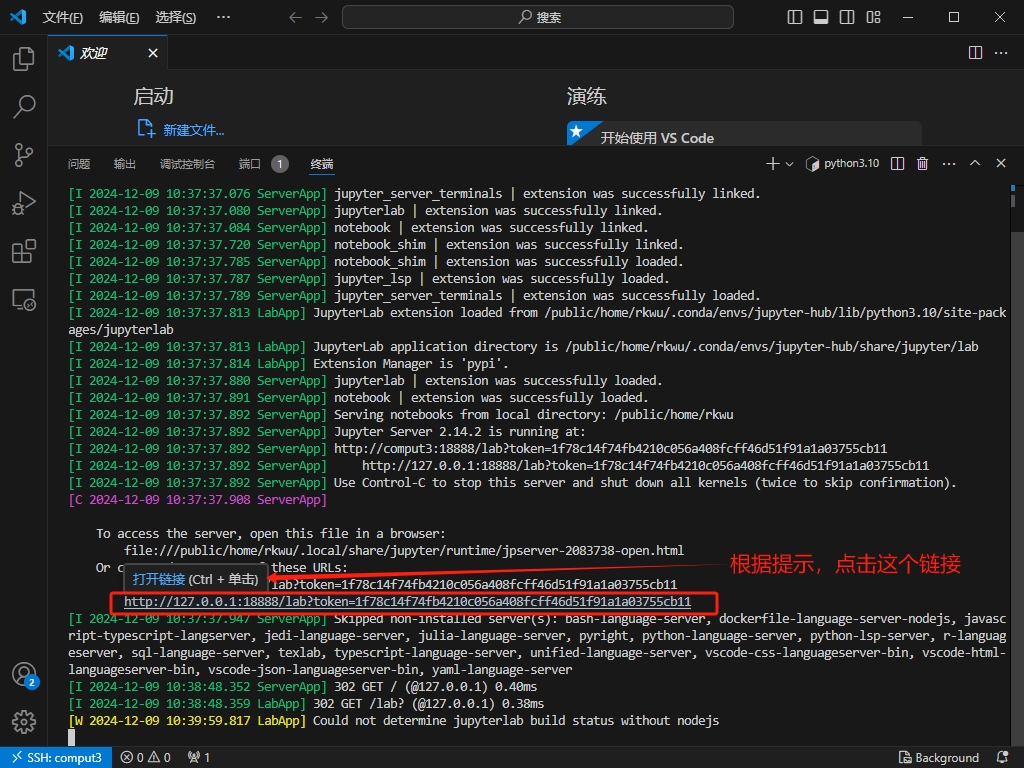This screenshot has width=1024, height=768.
Task: Open the Explorer view in activity bar
Action: 24,59
